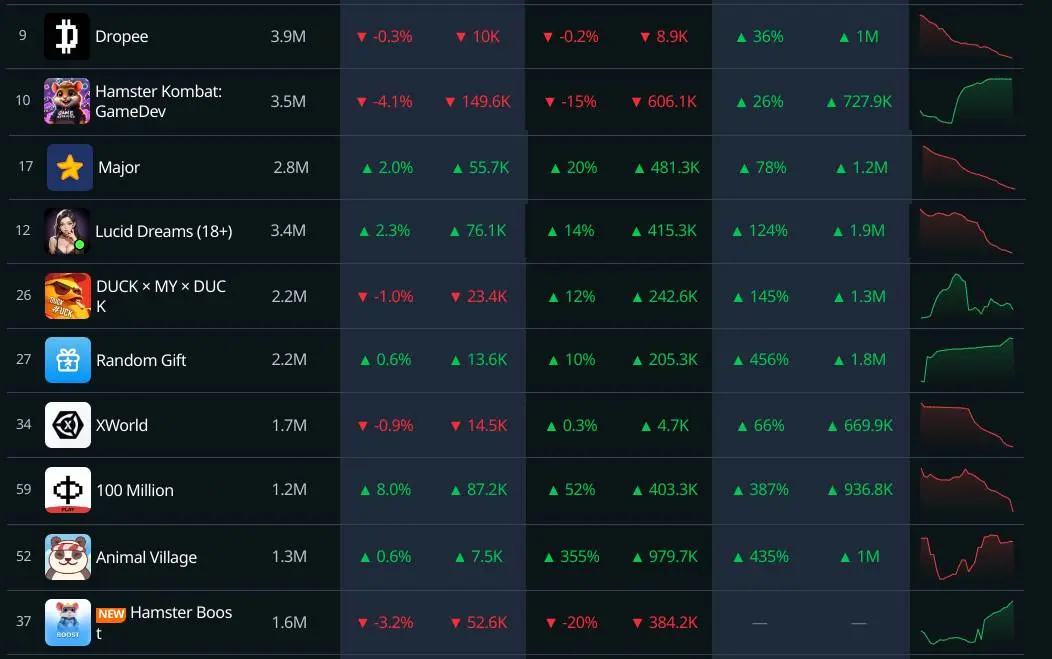View the 100 Million sparkline chart
This screenshot has width=1052, height=659.
[967, 490]
